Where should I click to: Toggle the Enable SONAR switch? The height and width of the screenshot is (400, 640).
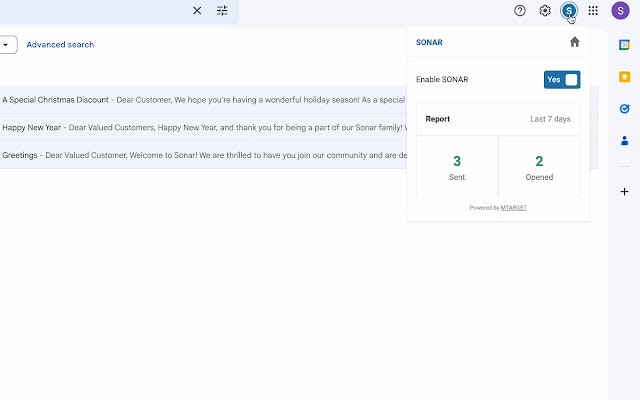click(562, 80)
